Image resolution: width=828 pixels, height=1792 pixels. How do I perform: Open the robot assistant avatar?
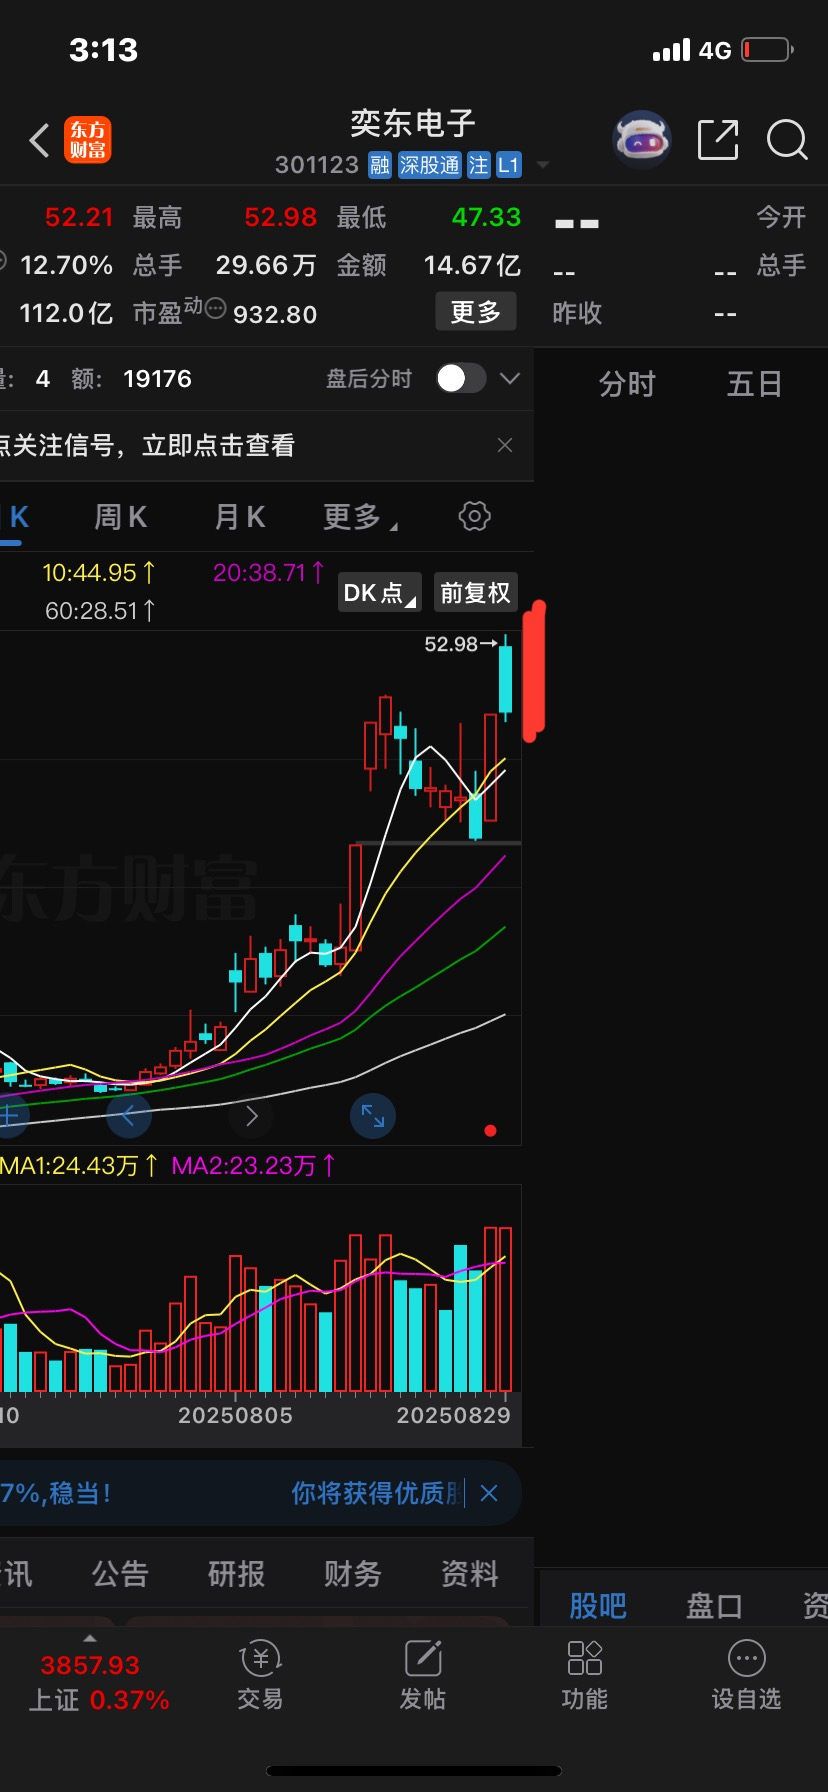coord(641,140)
